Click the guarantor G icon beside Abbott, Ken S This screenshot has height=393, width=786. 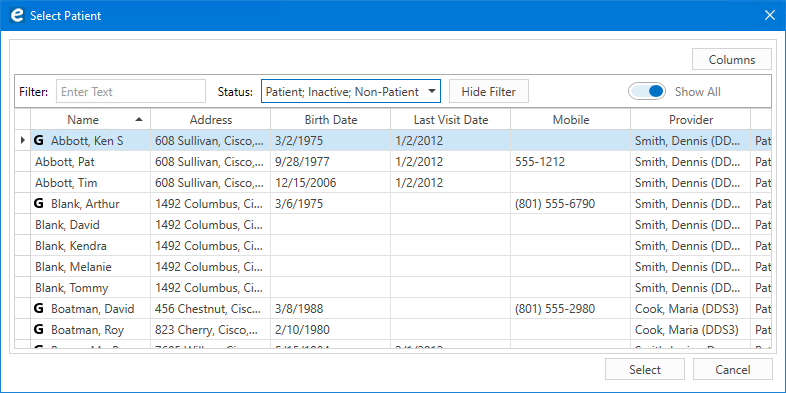[x=39, y=141]
